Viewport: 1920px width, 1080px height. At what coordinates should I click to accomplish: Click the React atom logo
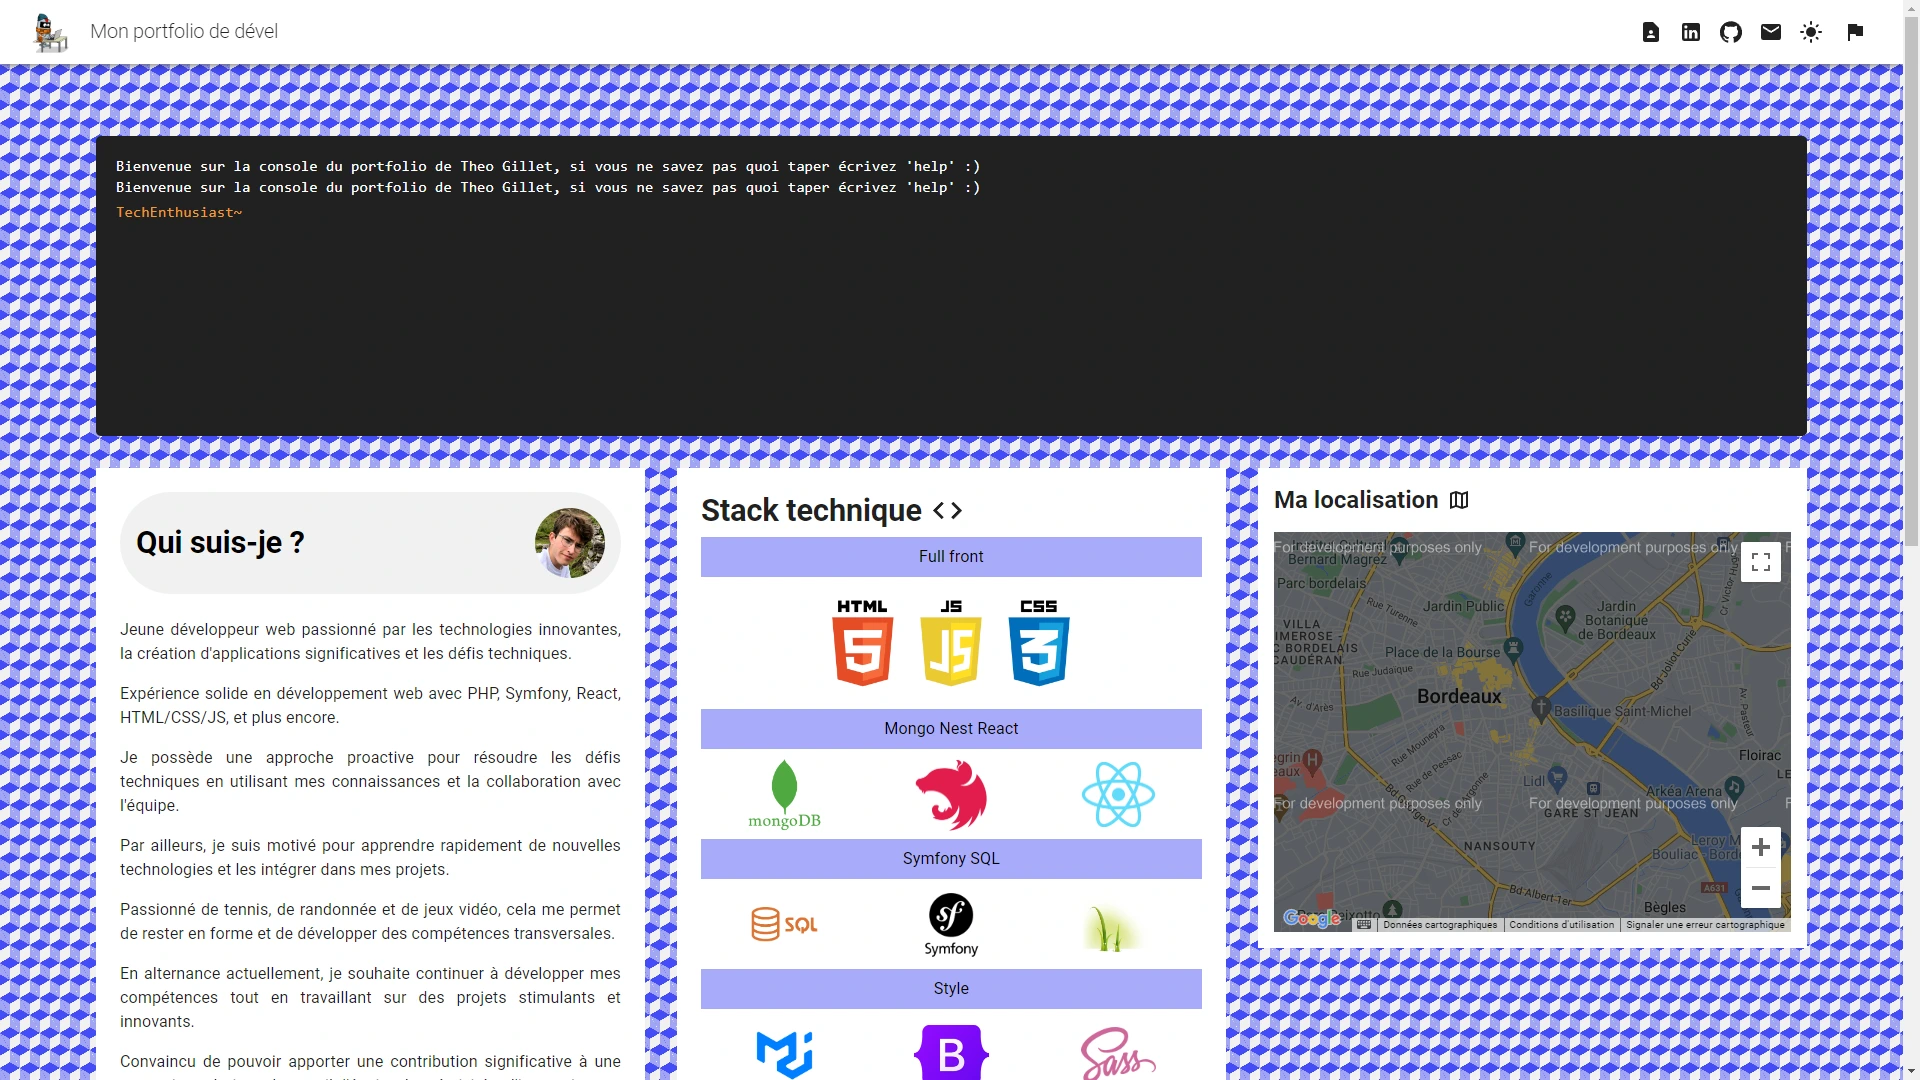point(1118,794)
